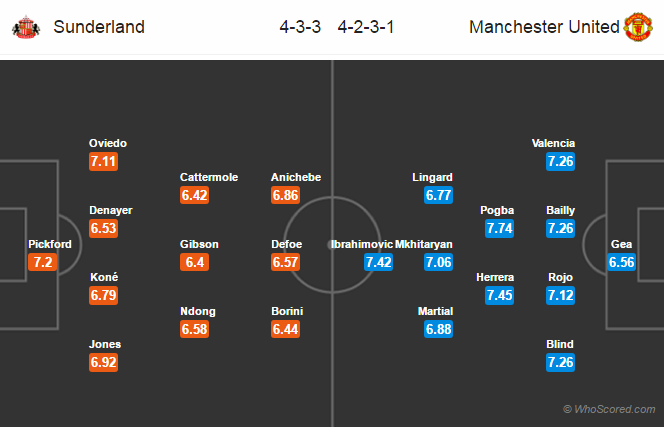Open the Manchester United team name link
The image size is (664, 427).
point(544,27)
